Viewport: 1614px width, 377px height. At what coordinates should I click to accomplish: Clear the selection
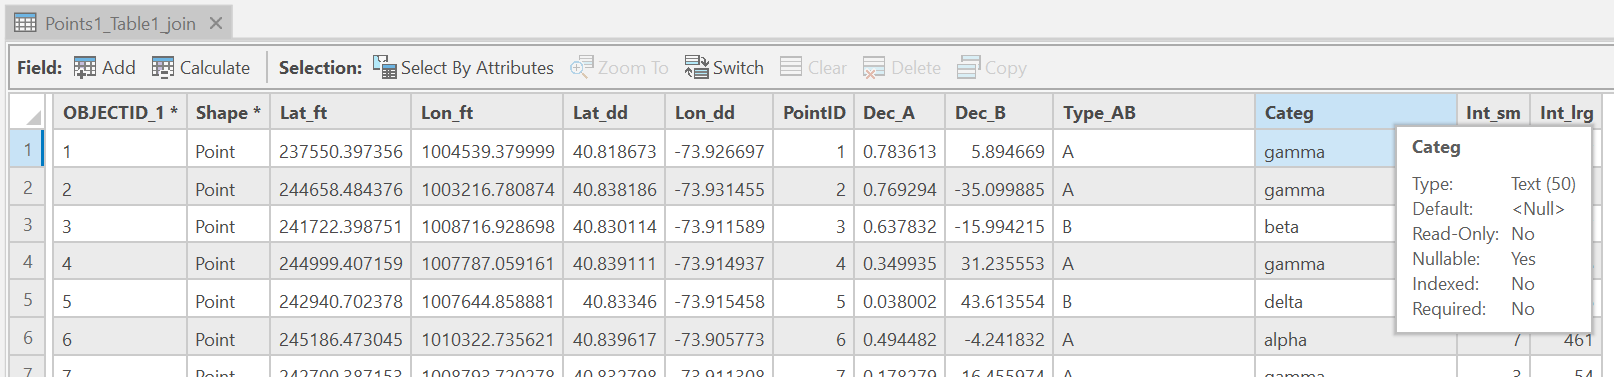[813, 67]
